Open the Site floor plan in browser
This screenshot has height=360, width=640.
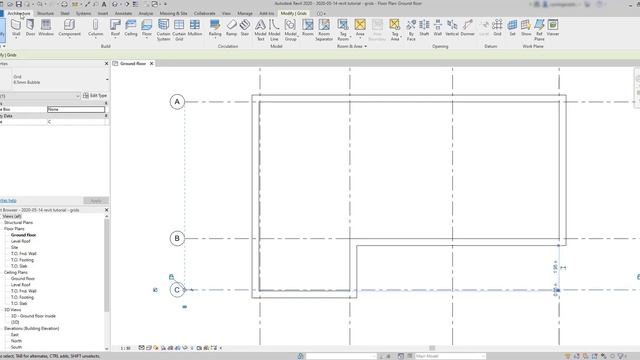coord(14,247)
